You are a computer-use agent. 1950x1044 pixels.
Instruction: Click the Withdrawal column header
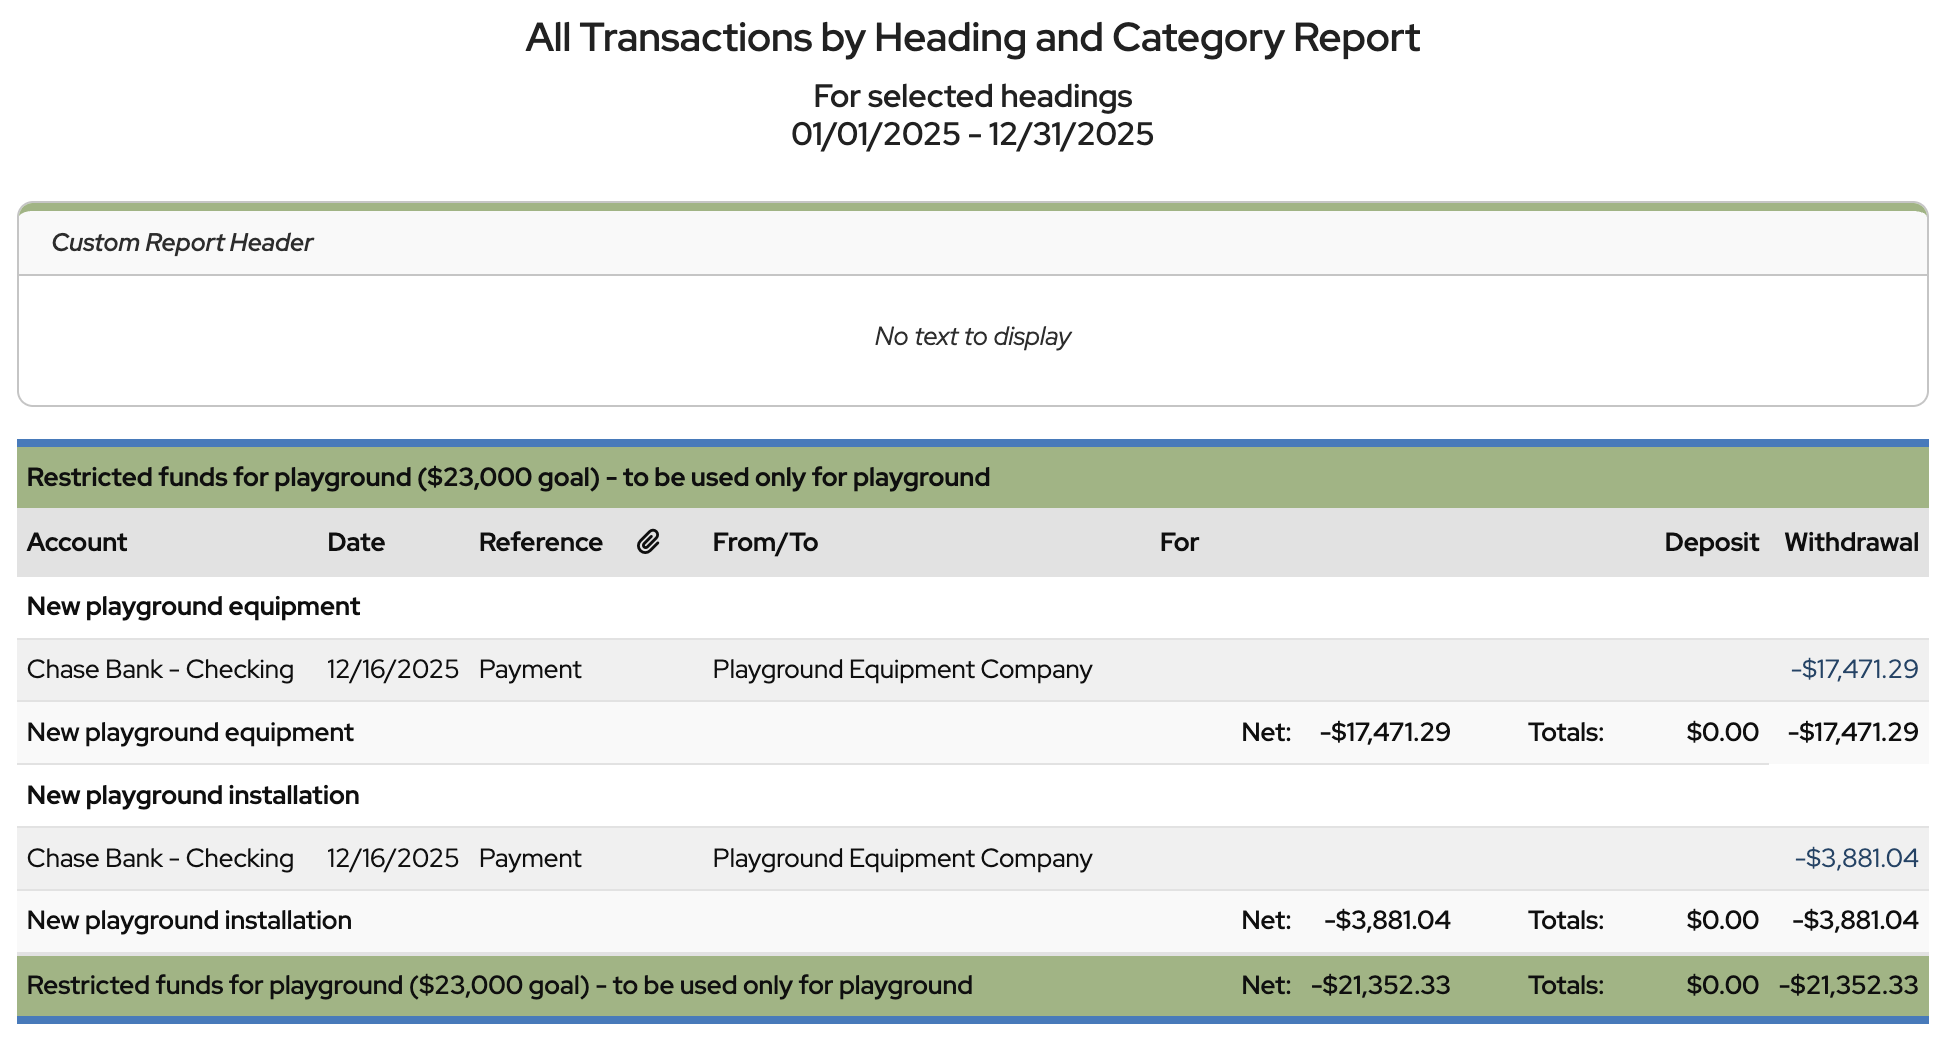1851,542
